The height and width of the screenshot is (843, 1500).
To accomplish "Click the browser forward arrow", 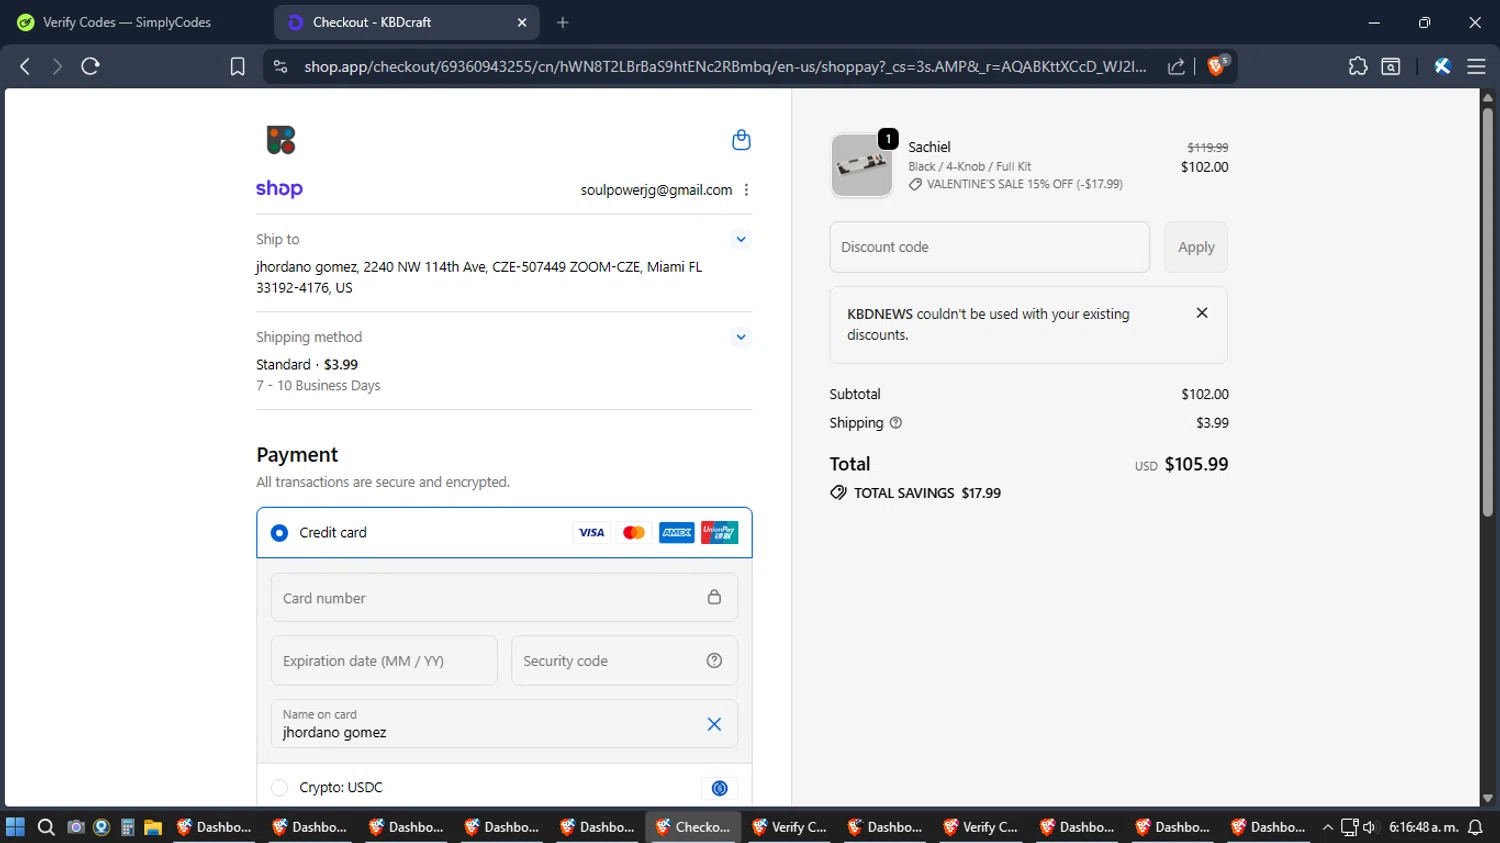I will 57,66.
